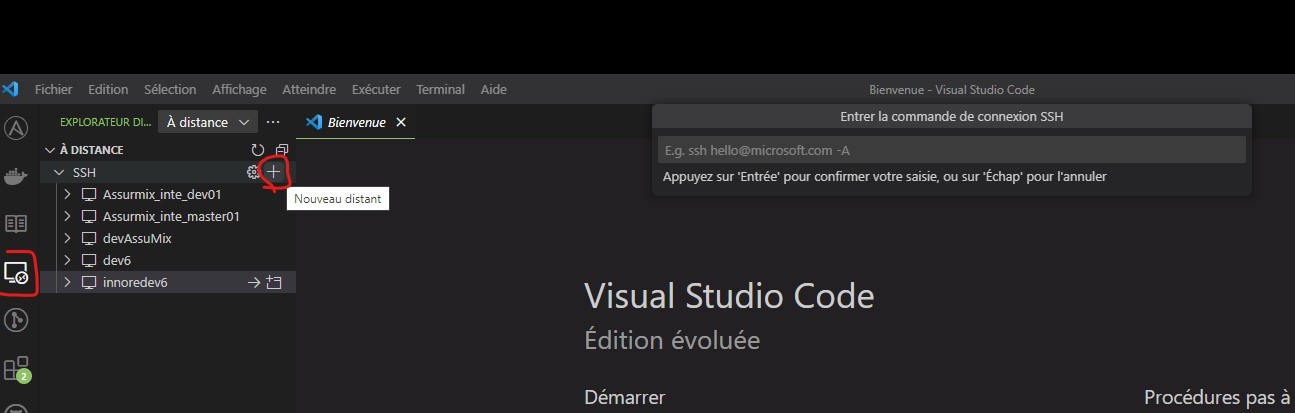Viewport: 1295px width, 413px height.
Task: Open the À distance dropdown selector
Action: (211, 122)
